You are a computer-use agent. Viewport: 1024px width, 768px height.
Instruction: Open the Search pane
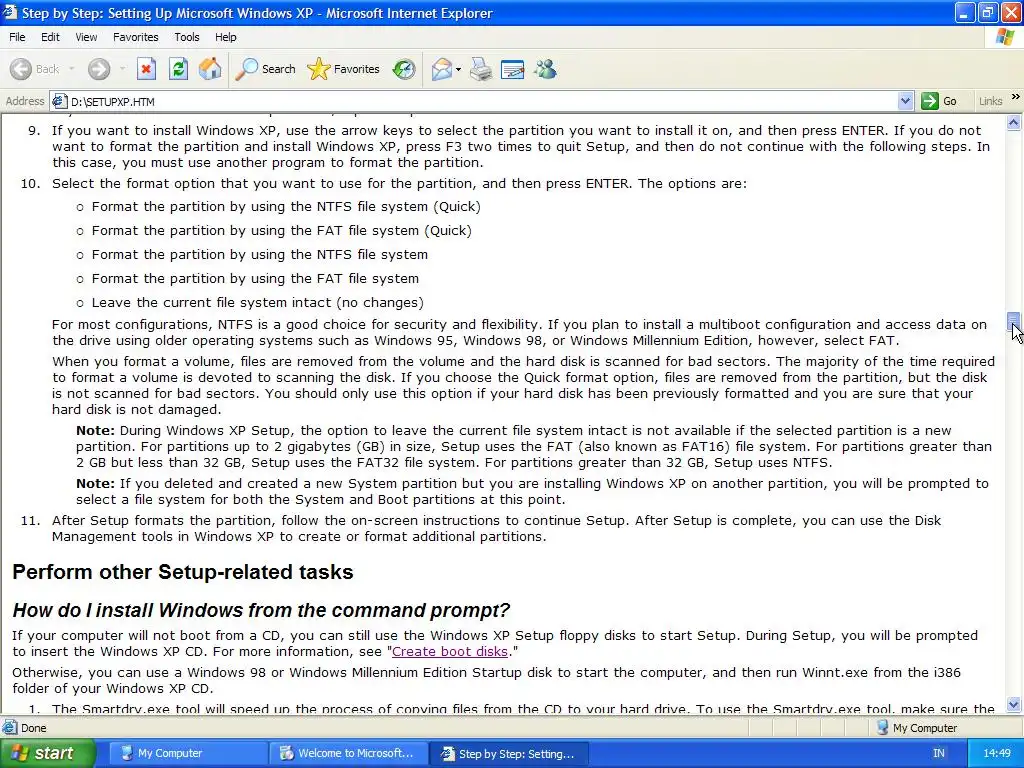[x=265, y=69]
